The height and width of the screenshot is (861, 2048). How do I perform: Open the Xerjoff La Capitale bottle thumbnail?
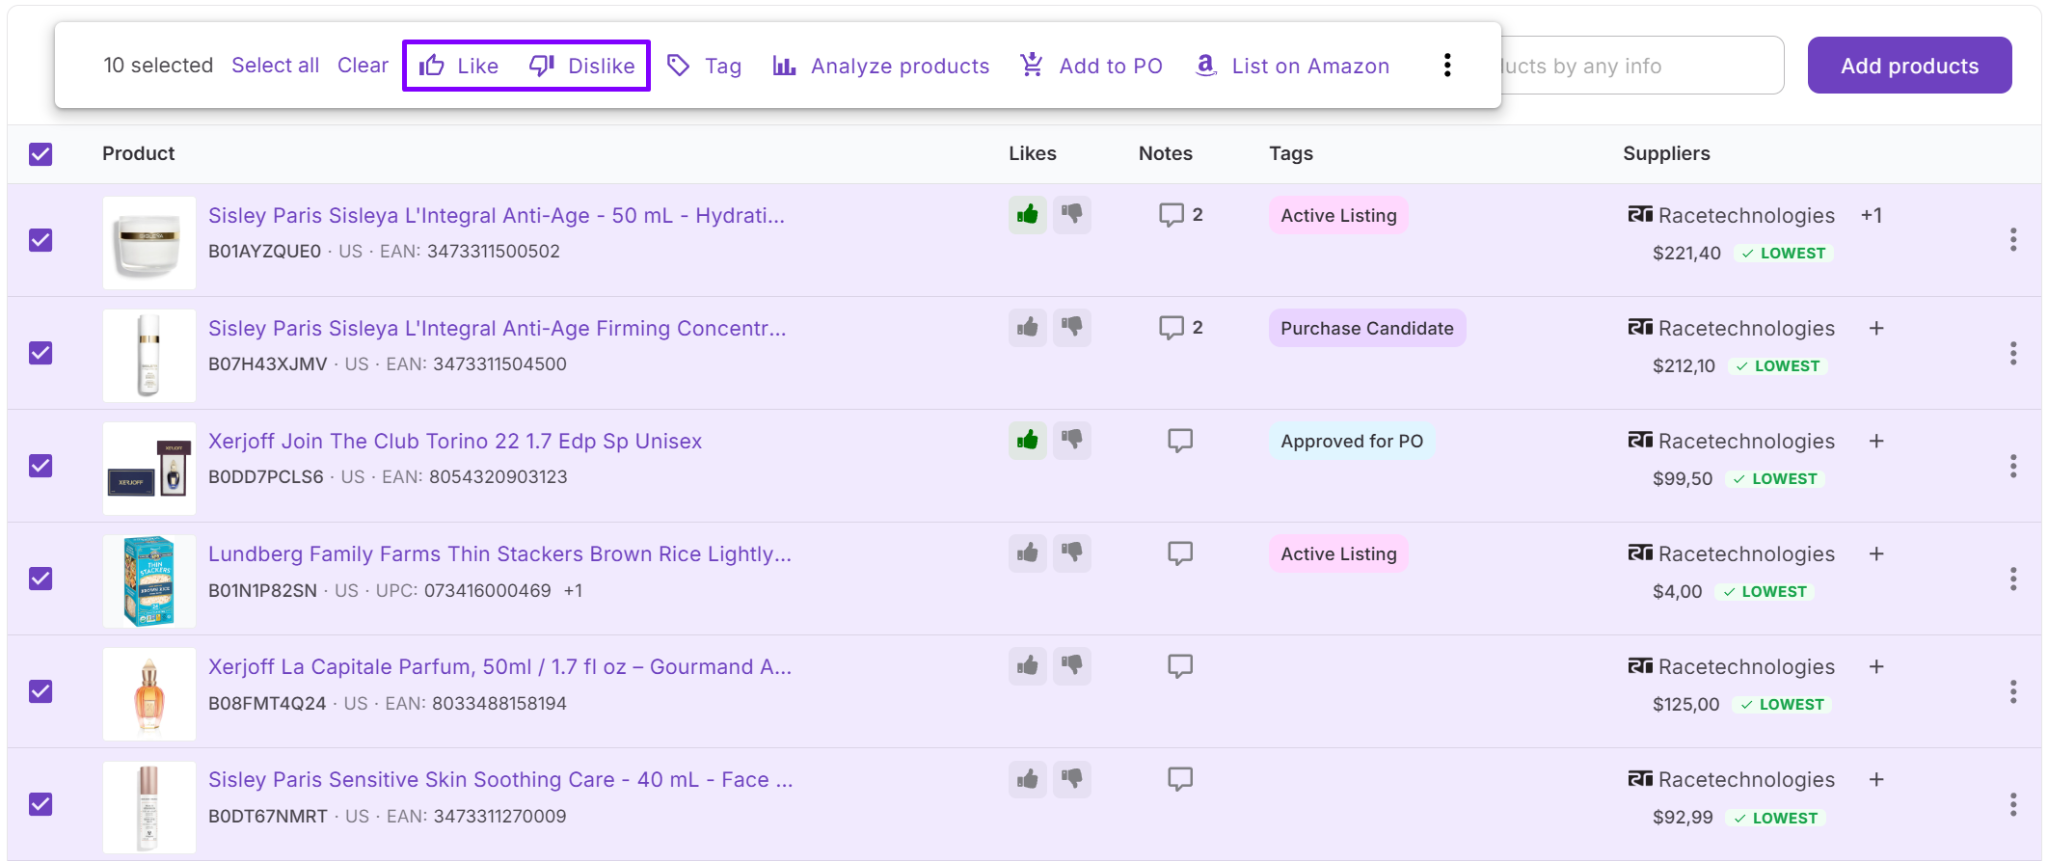tap(149, 694)
